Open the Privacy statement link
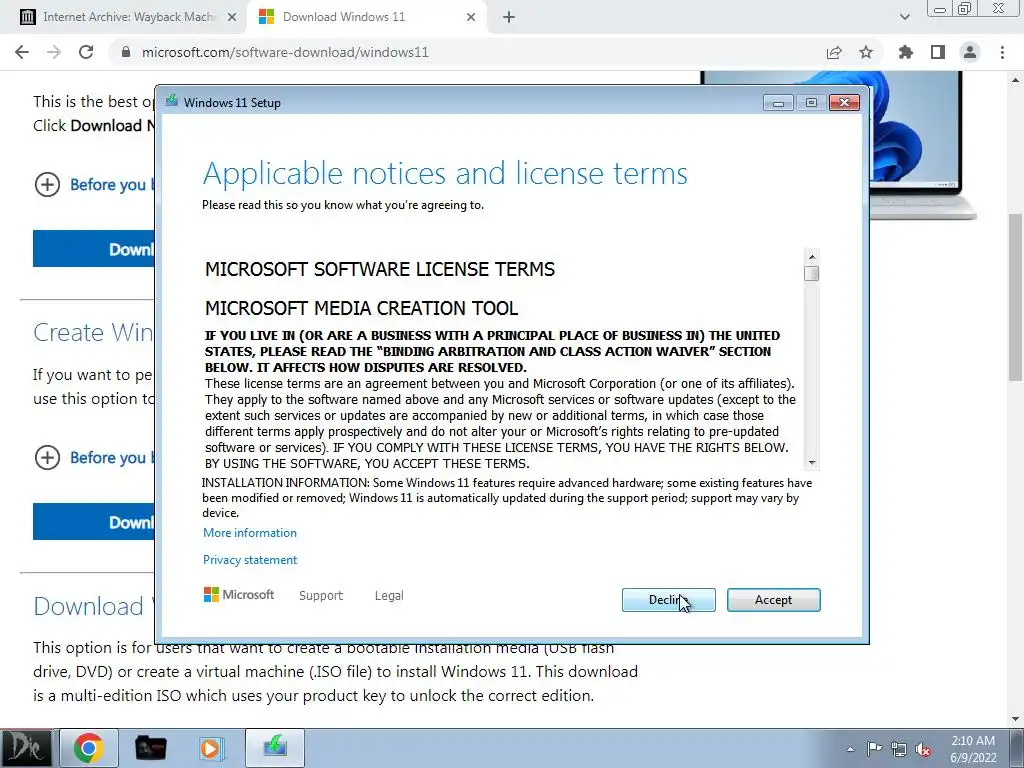 [249, 560]
